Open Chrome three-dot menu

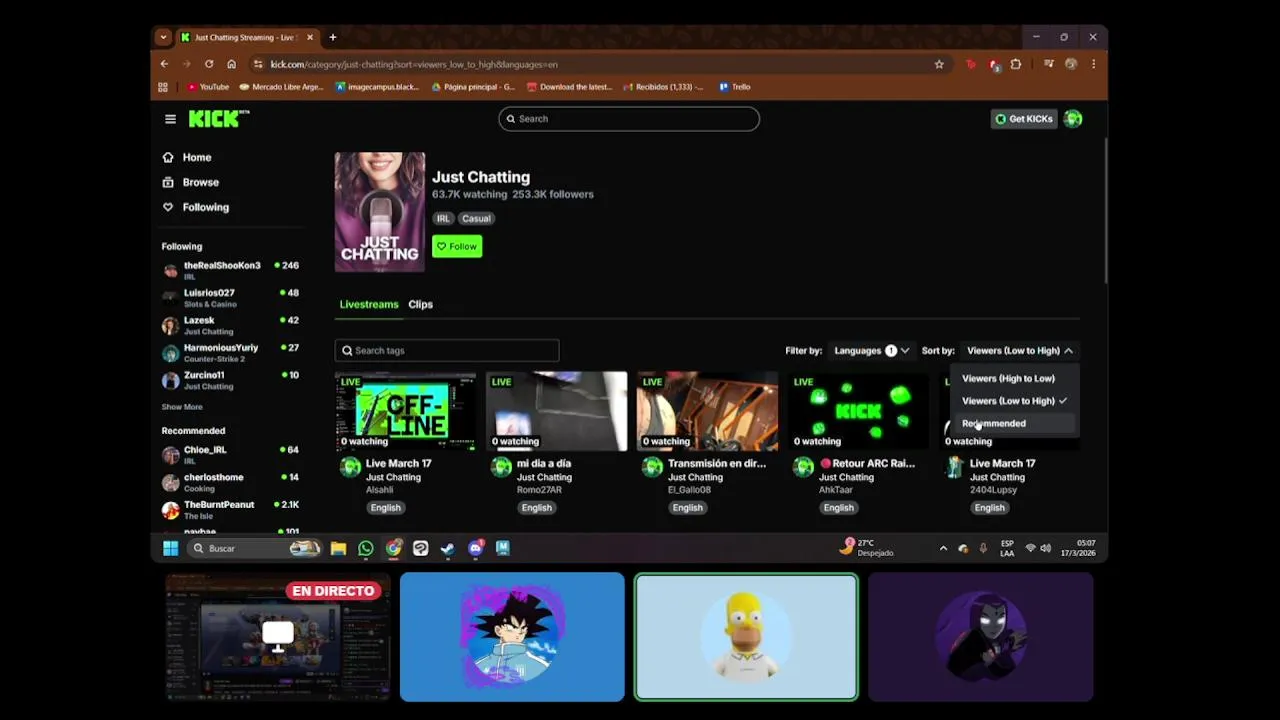pyautogui.click(x=1093, y=64)
